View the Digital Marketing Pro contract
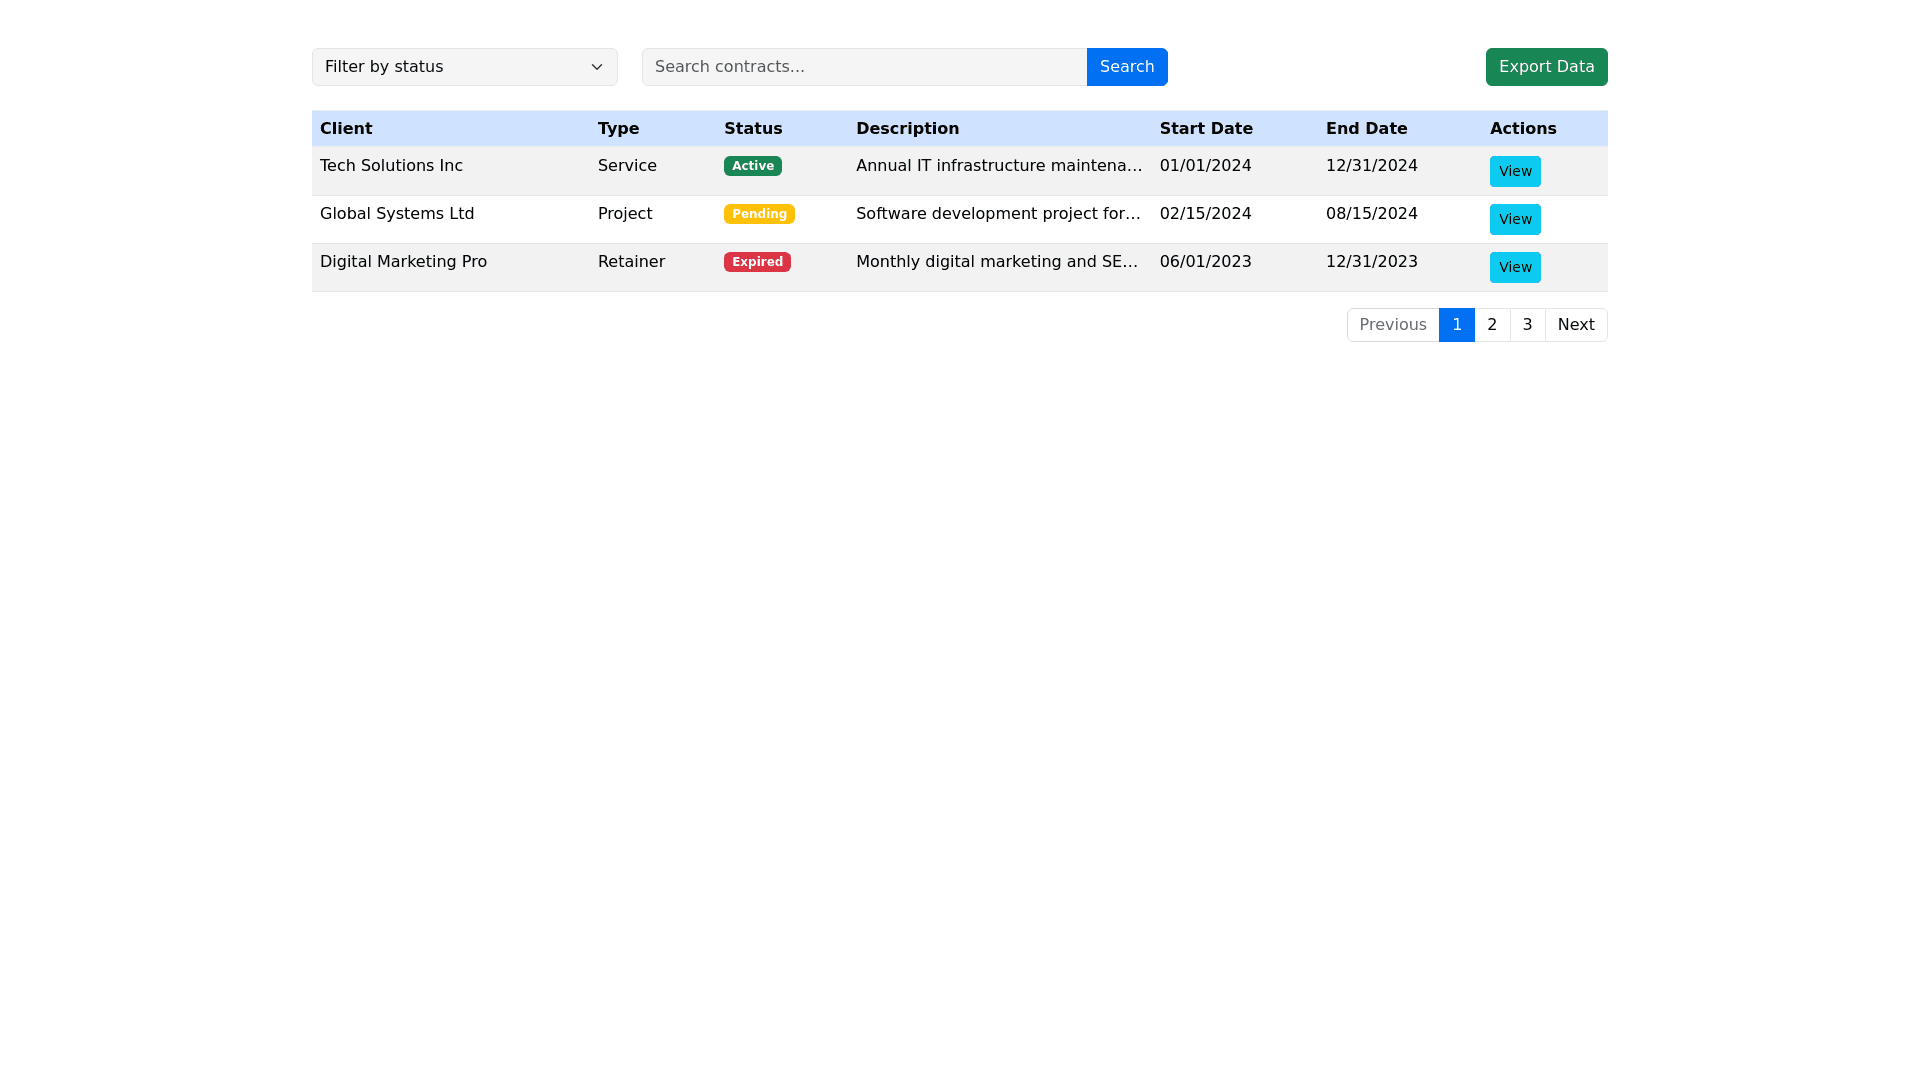 click(1514, 267)
